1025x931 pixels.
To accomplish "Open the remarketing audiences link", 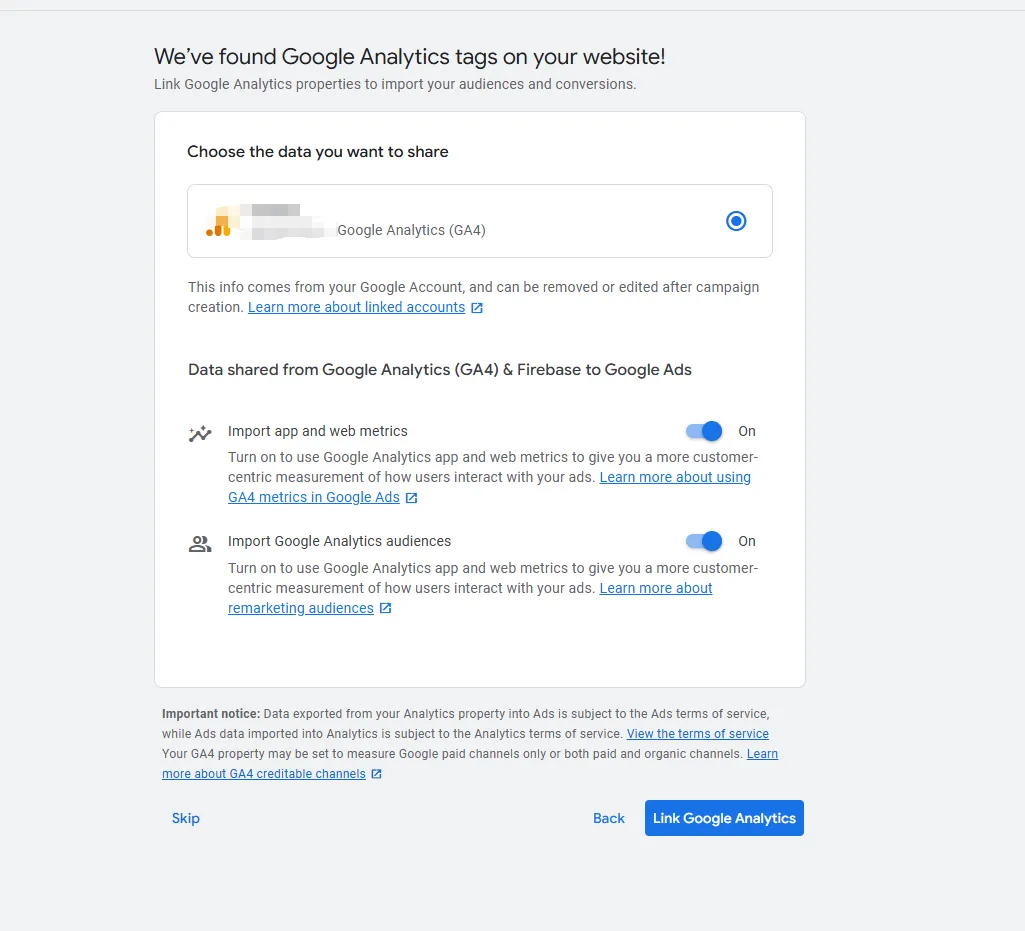I will tap(301, 608).
